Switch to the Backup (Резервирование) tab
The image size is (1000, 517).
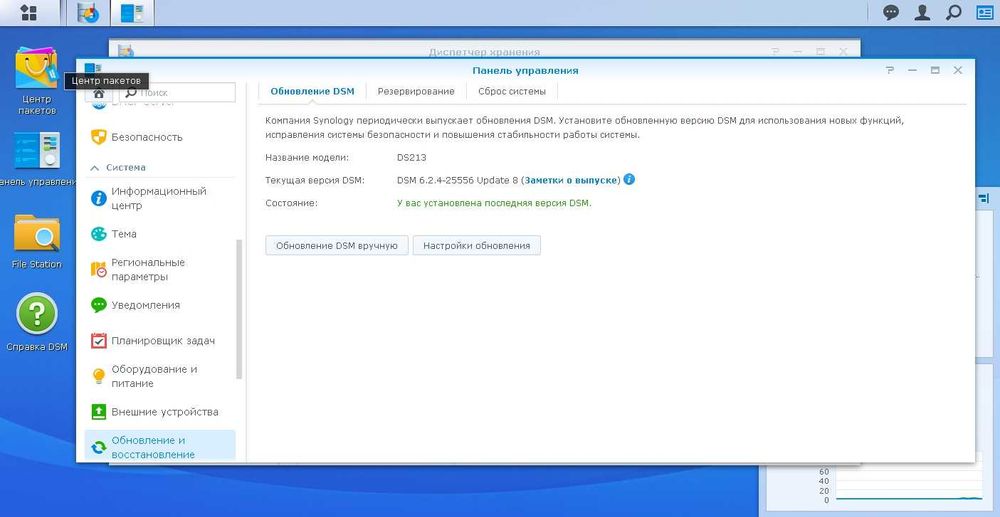416,91
